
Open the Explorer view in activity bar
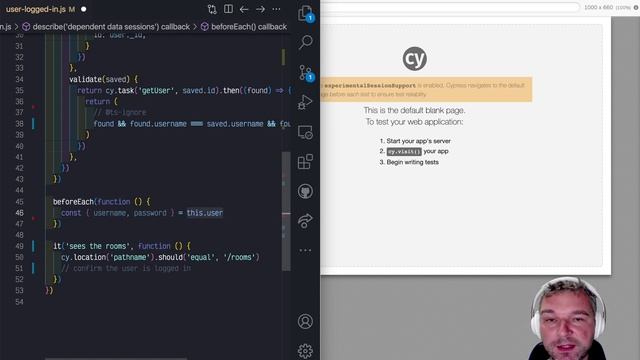pyautogui.click(x=305, y=13)
